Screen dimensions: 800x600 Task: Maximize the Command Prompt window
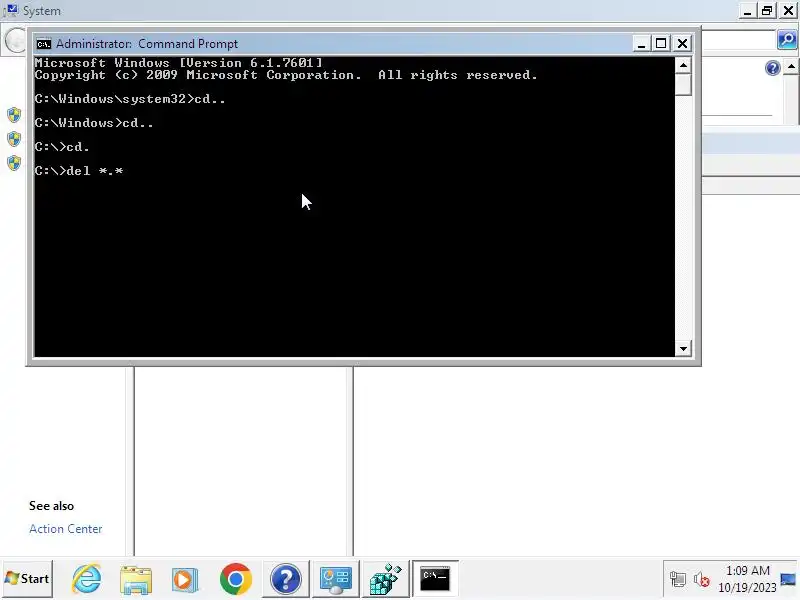point(661,44)
